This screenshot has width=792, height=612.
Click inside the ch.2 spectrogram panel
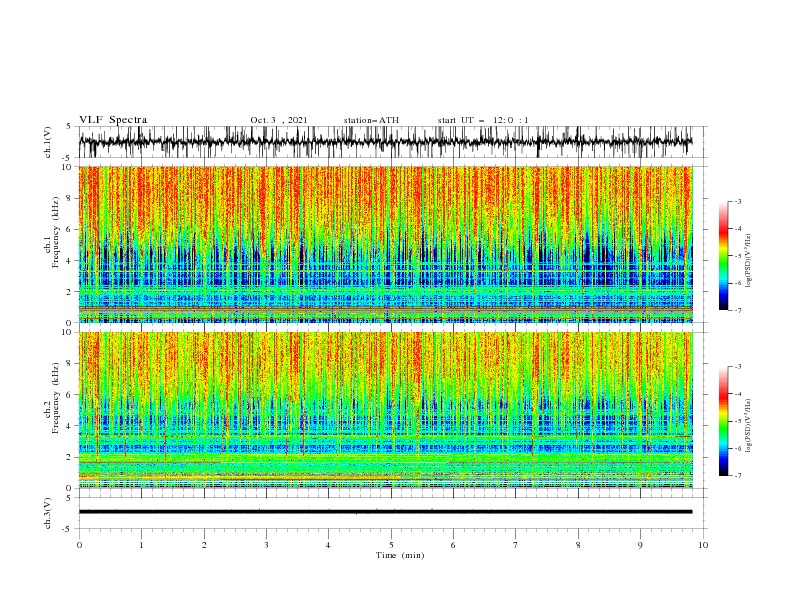tap(385, 410)
